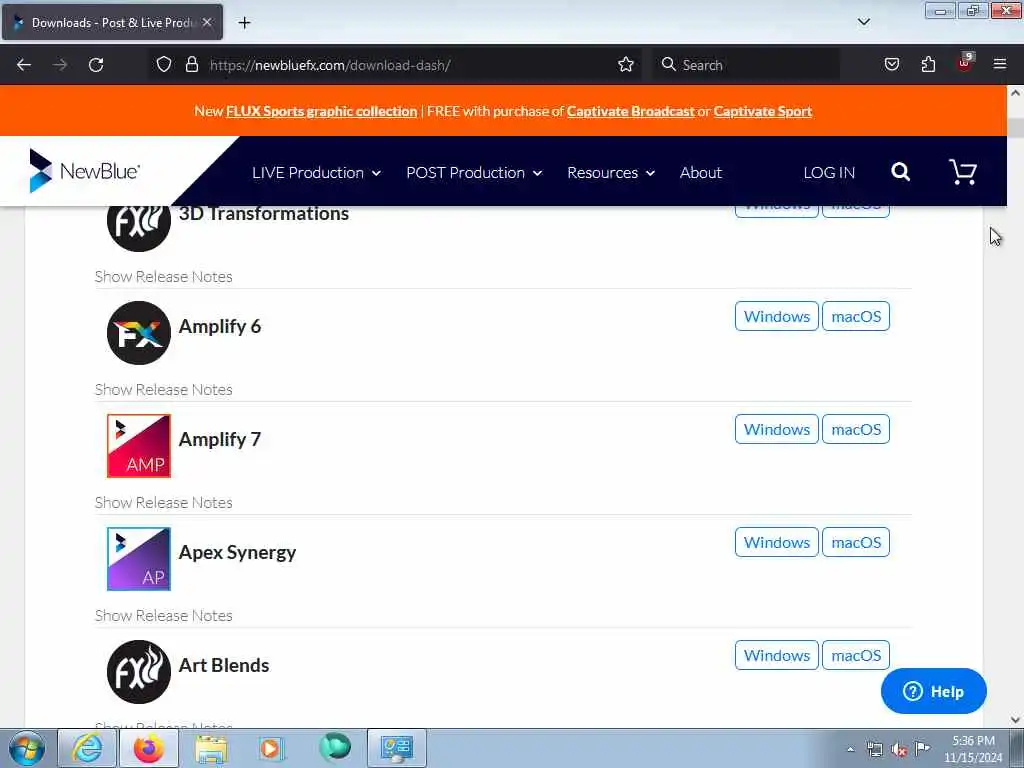Click the Firefox taskbar icon
1024x768 pixels.
149,748
